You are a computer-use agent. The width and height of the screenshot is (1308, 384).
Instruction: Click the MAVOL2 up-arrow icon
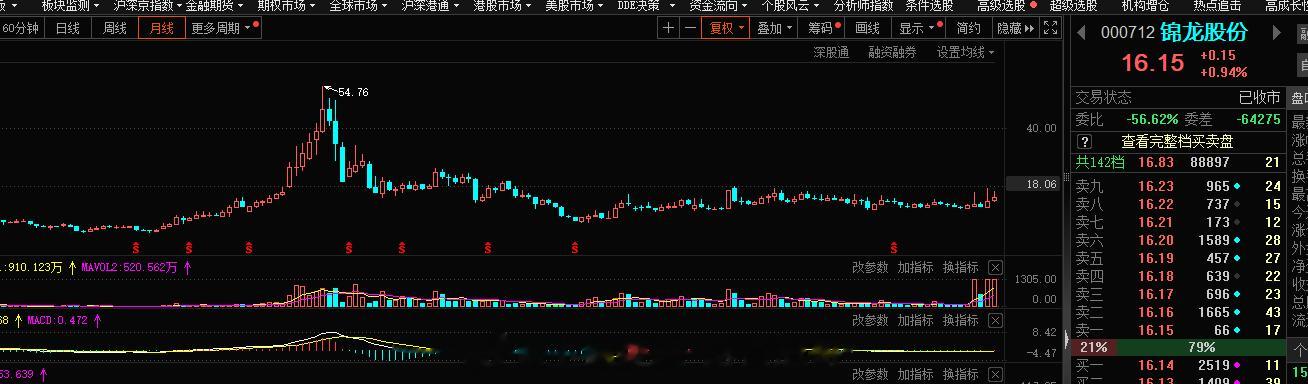[x=187, y=267]
